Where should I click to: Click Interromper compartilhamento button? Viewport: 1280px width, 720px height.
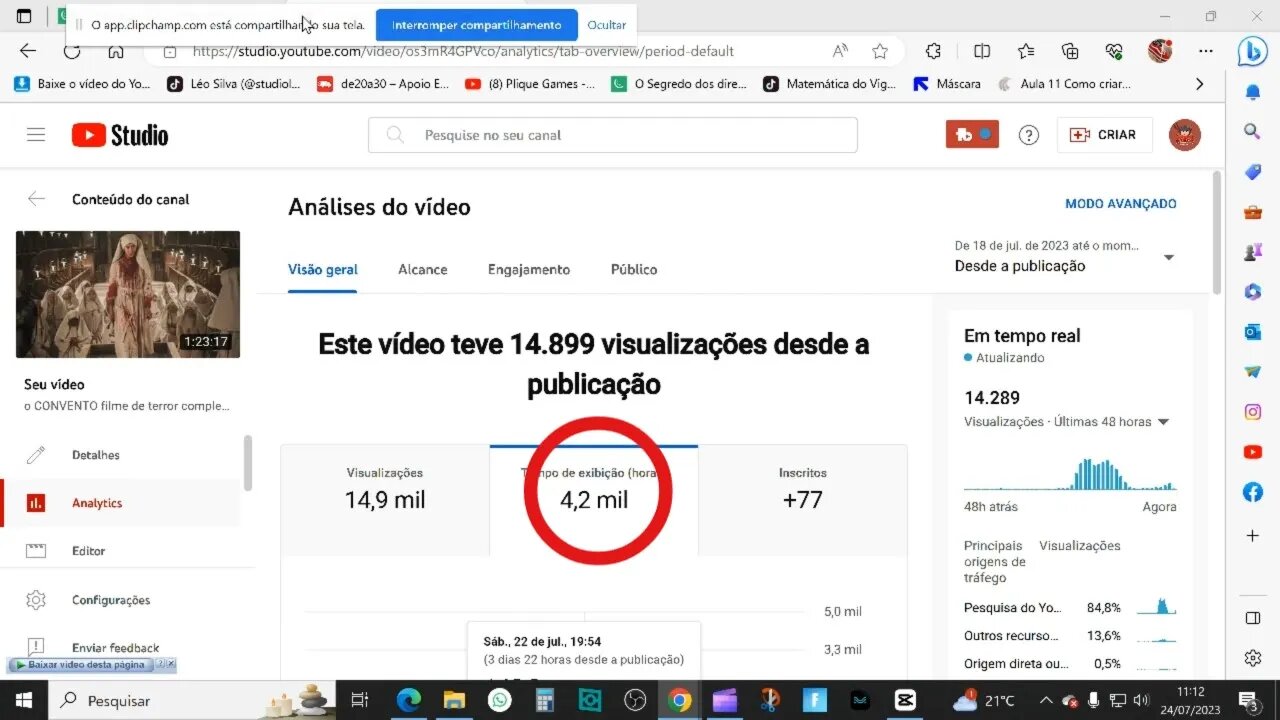pyautogui.click(x=476, y=25)
